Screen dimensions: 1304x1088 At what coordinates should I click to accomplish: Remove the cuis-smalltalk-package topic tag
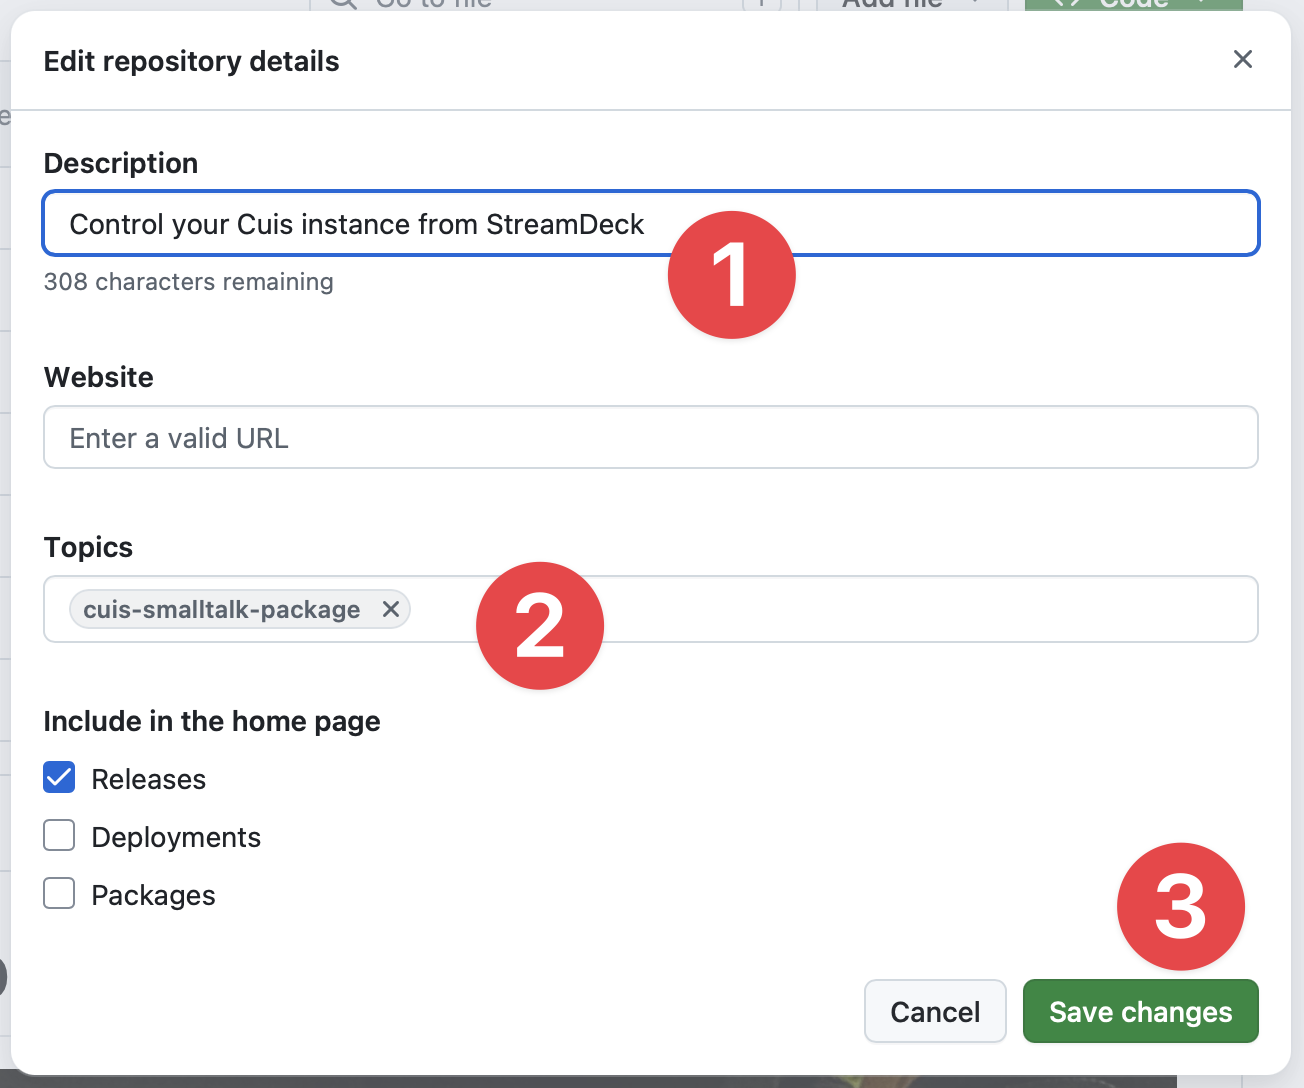(x=391, y=609)
